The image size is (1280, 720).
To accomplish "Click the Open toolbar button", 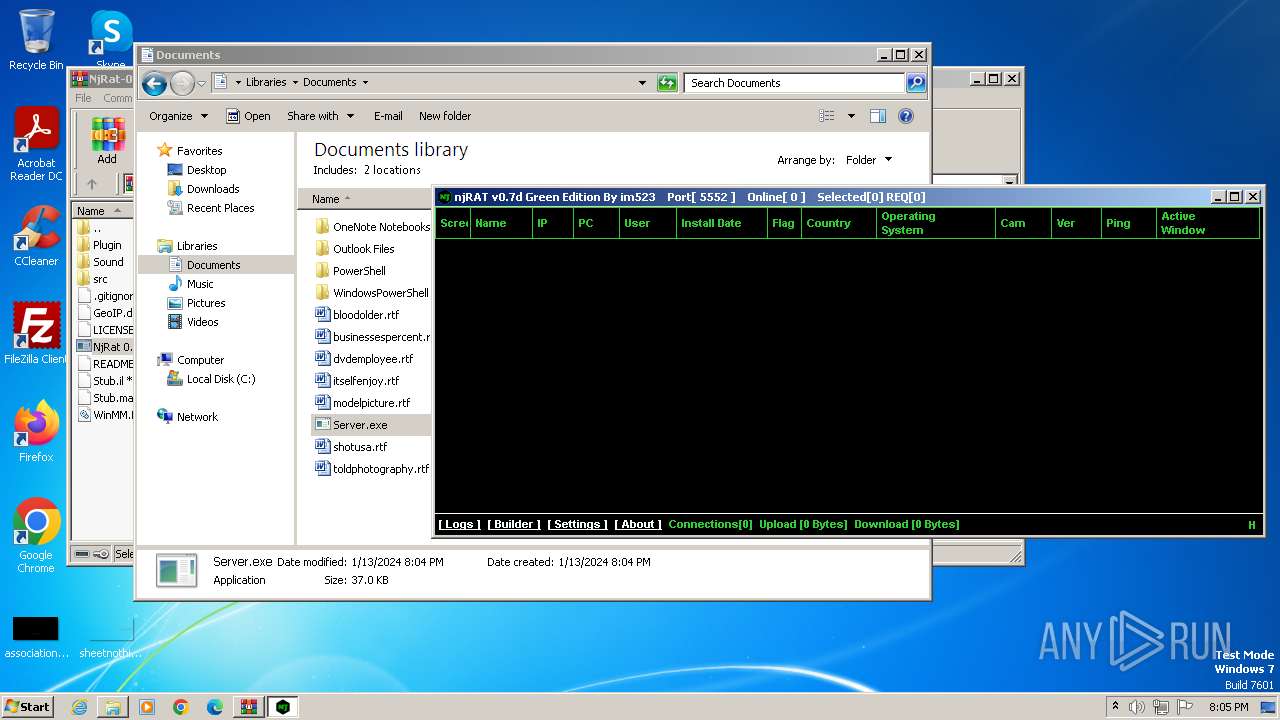I will [248, 116].
